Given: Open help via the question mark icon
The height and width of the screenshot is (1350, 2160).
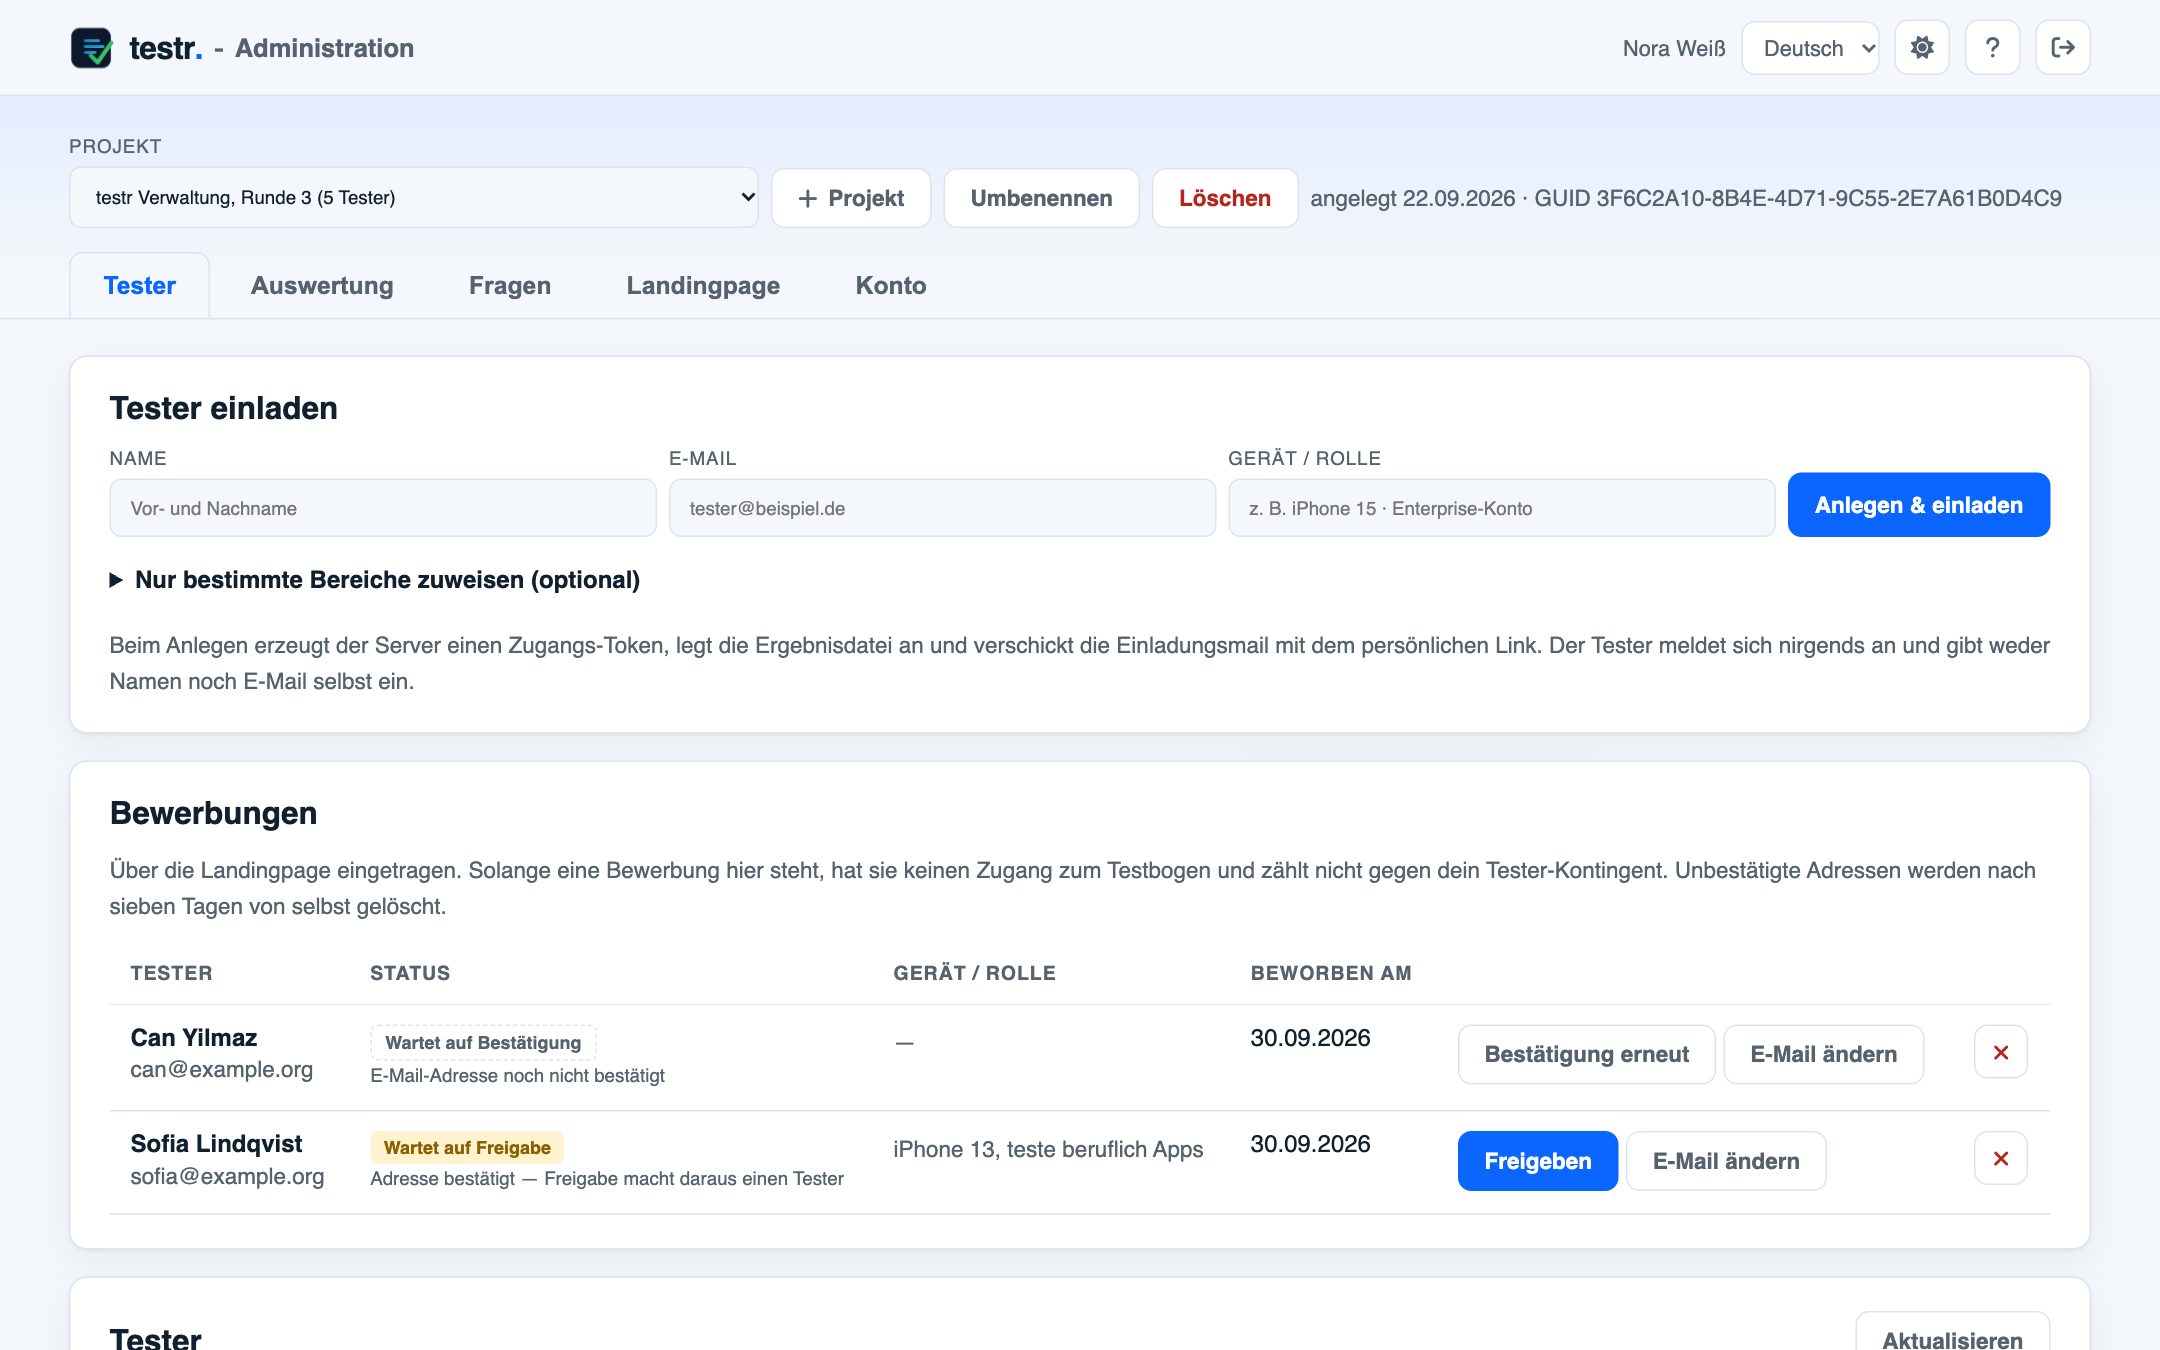Looking at the screenshot, I should point(1992,48).
